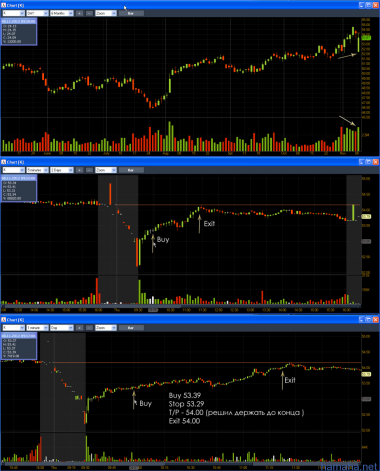Screen dimensions: 380x471
Task: Click the horizontal scrollbar under bottom chart
Action: 182,464
